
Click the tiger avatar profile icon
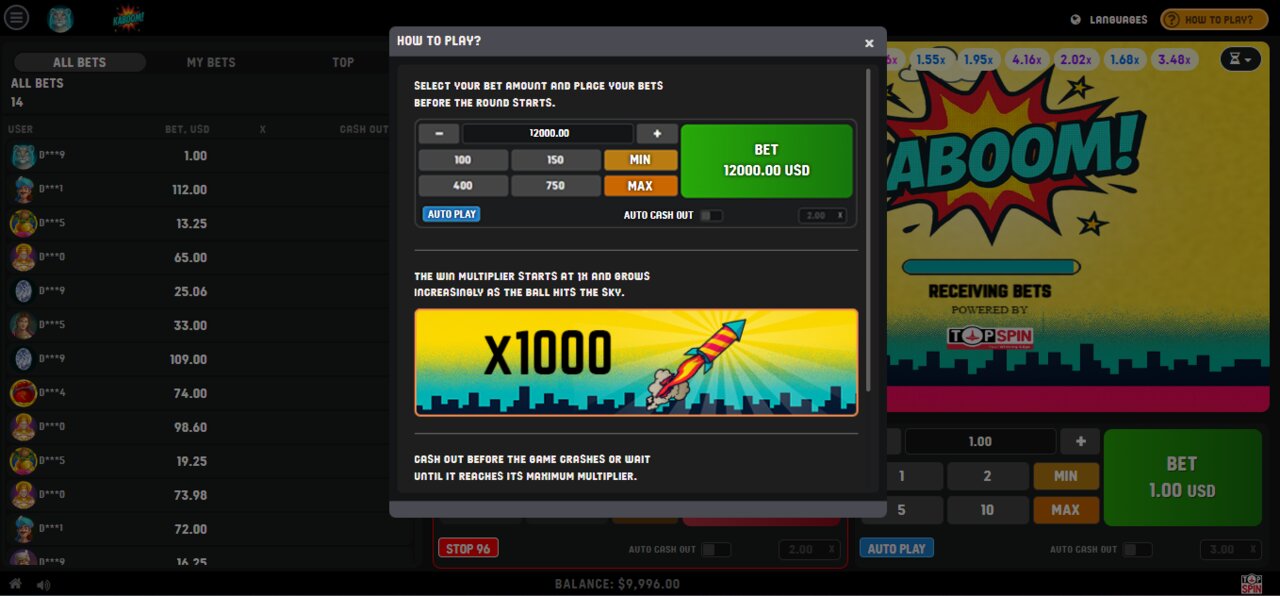[x=60, y=18]
